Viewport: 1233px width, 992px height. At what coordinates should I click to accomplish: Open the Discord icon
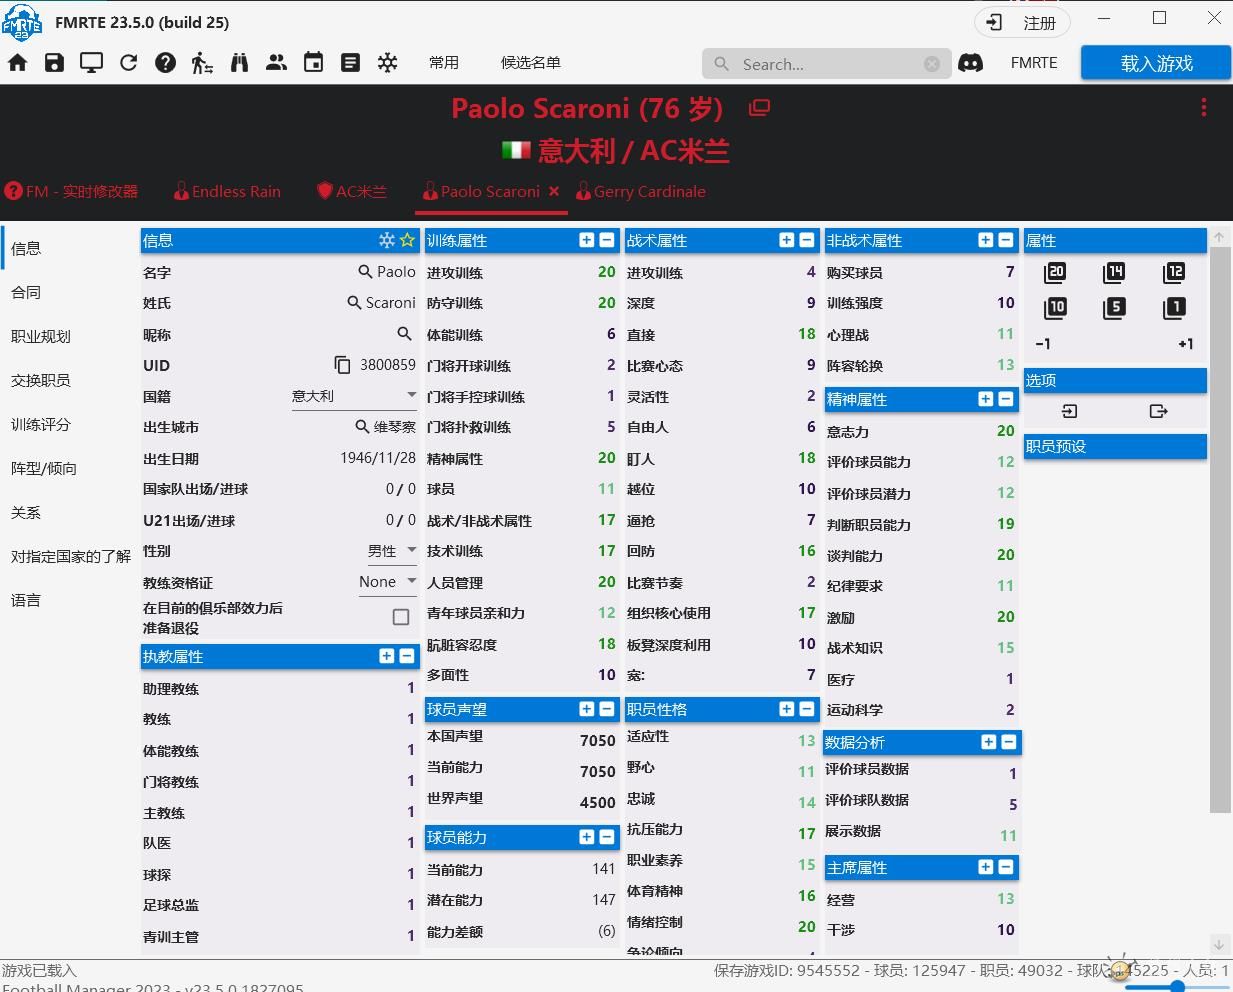[x=970, y=63]
